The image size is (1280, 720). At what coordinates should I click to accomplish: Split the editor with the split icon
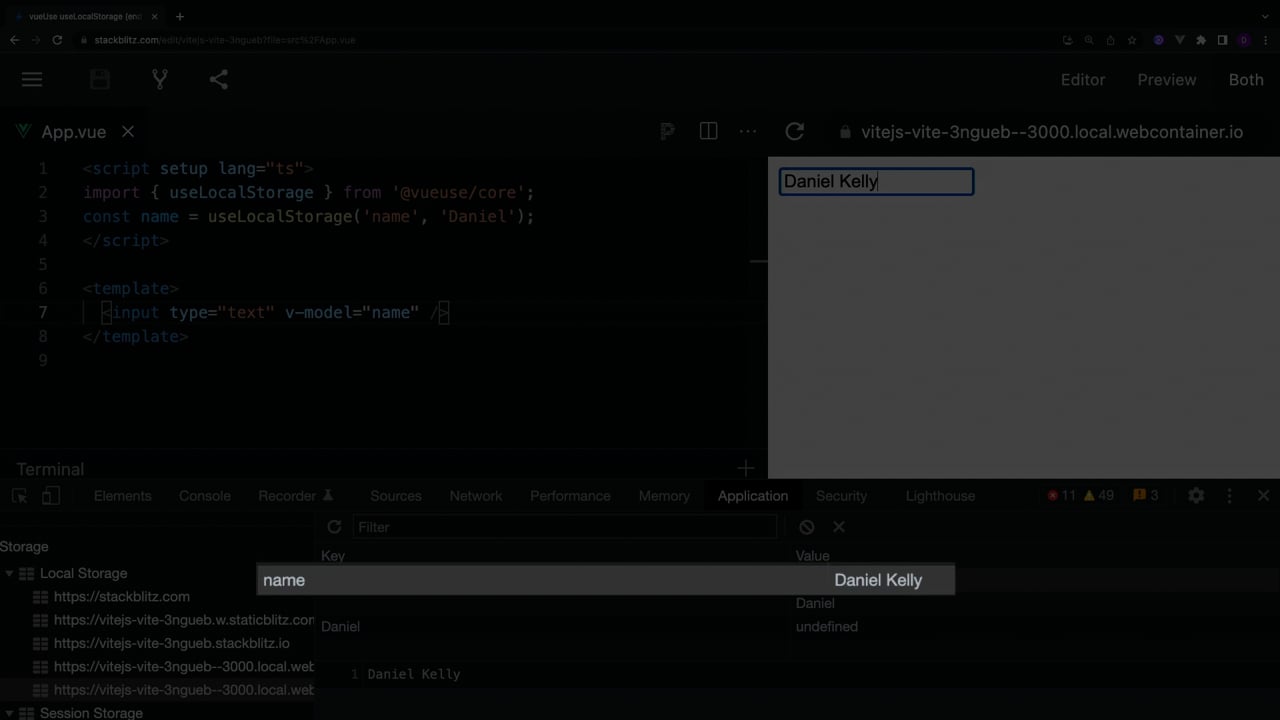coord(708,131)
